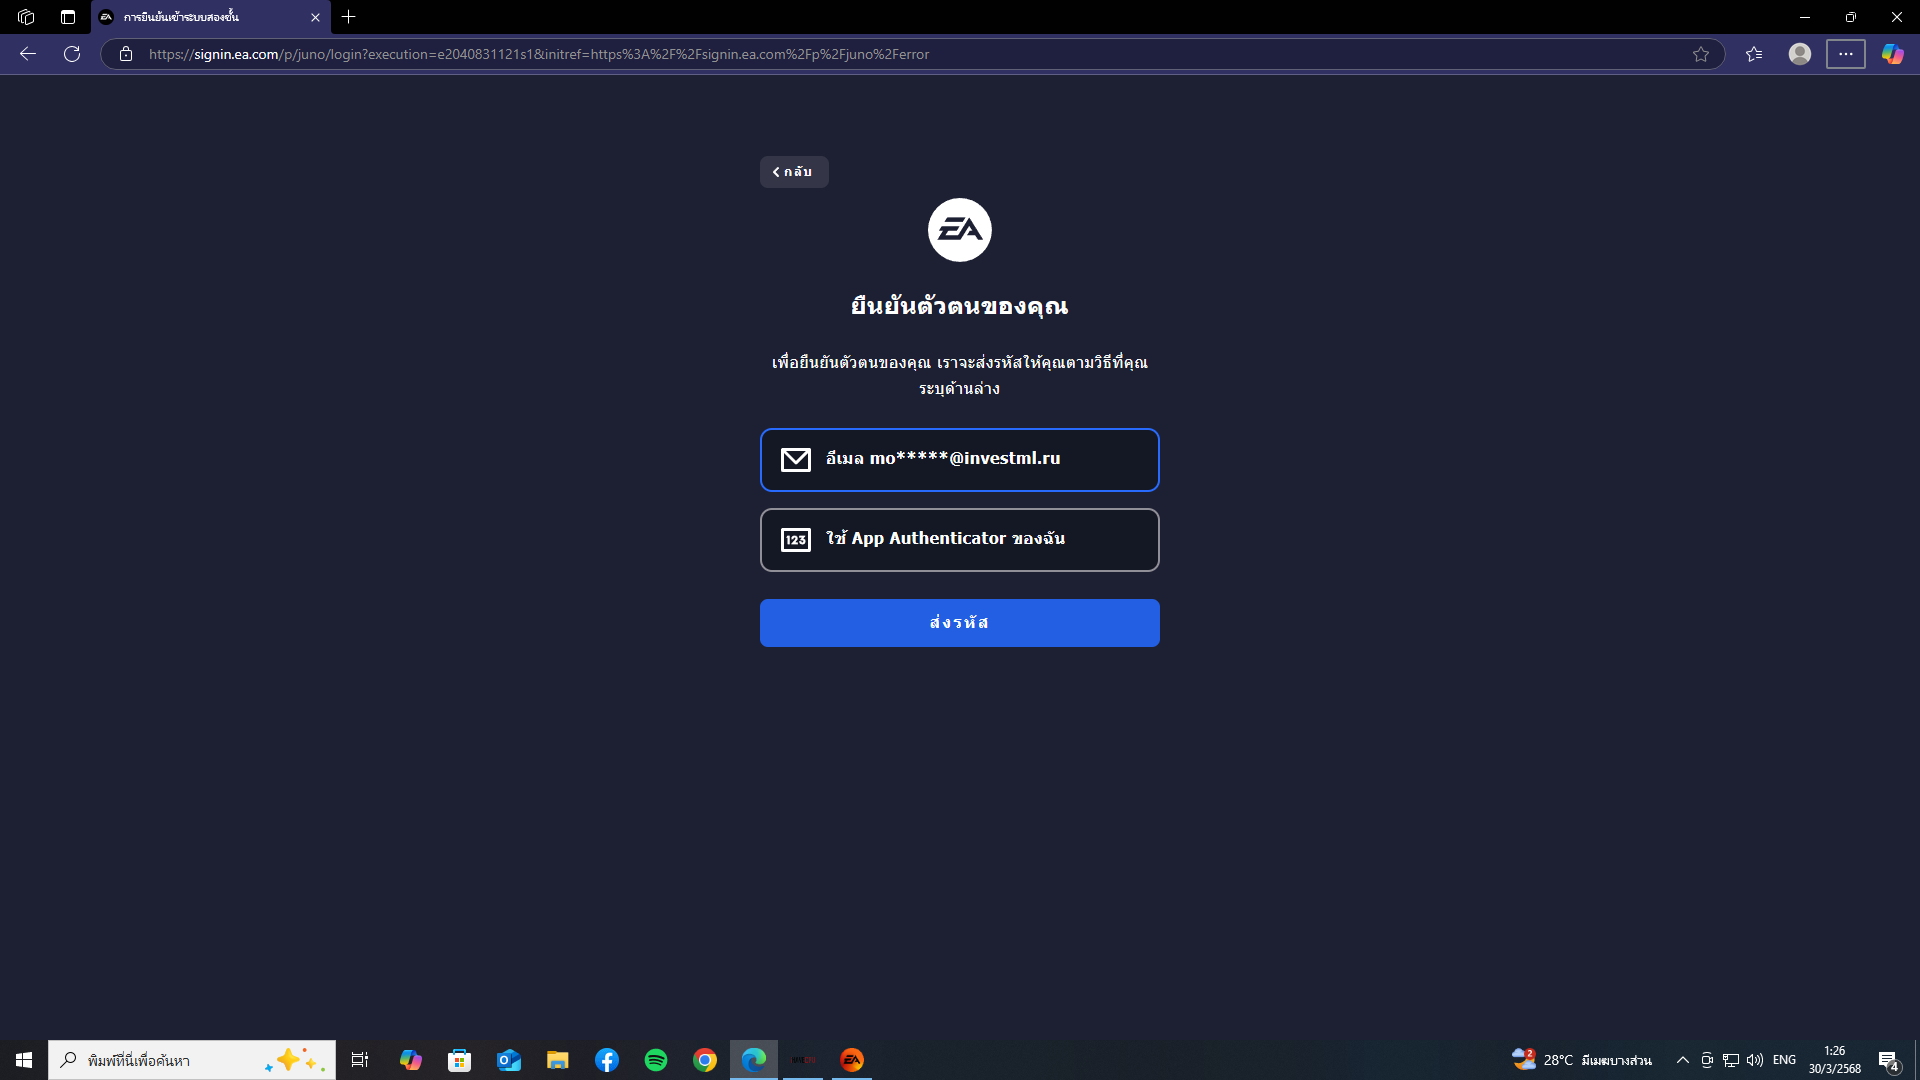The height and width of the screenshot is (1080, 1920).
Task: Switch to Microsoft Edge on the taskbar
Action: (754, 1060)
